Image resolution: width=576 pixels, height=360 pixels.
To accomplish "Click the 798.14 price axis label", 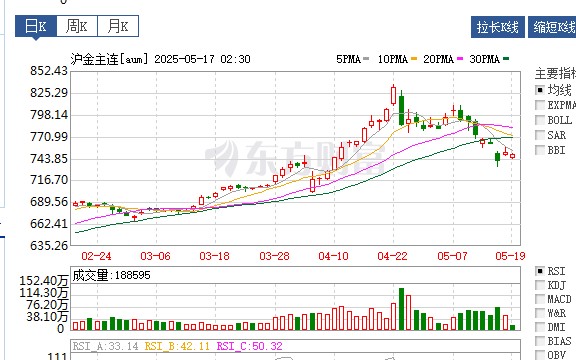I will [x=49, y=115].
